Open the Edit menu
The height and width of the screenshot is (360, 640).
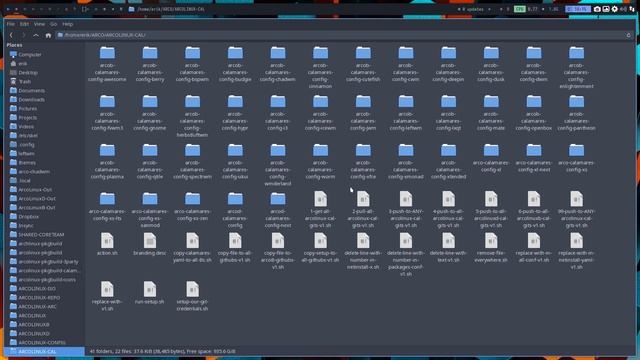24,24
